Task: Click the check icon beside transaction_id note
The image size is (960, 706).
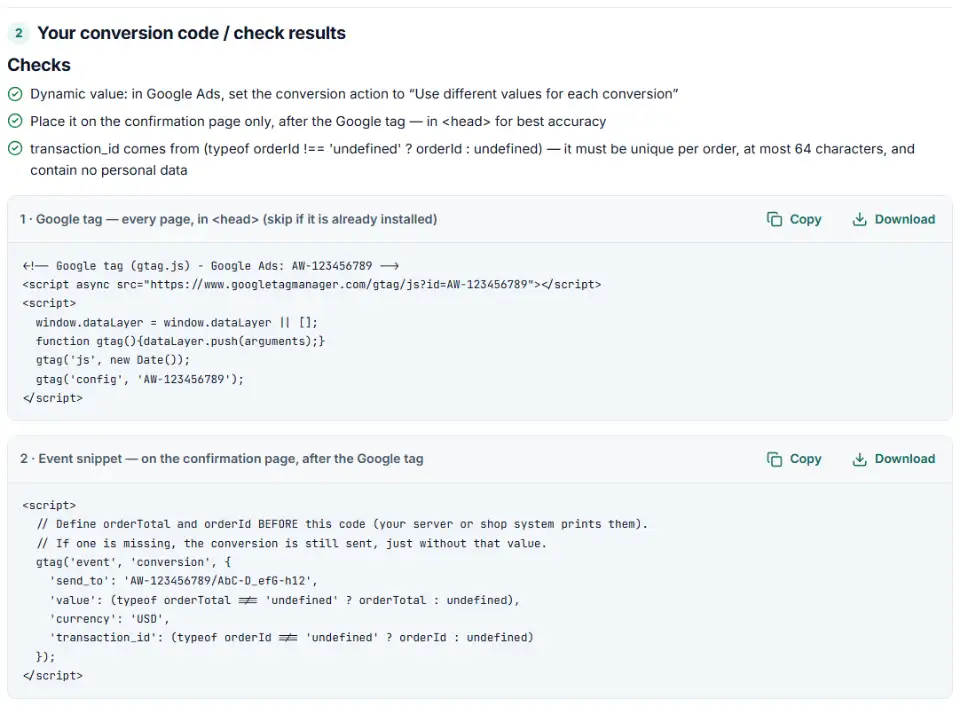Action: coord(15,149)
